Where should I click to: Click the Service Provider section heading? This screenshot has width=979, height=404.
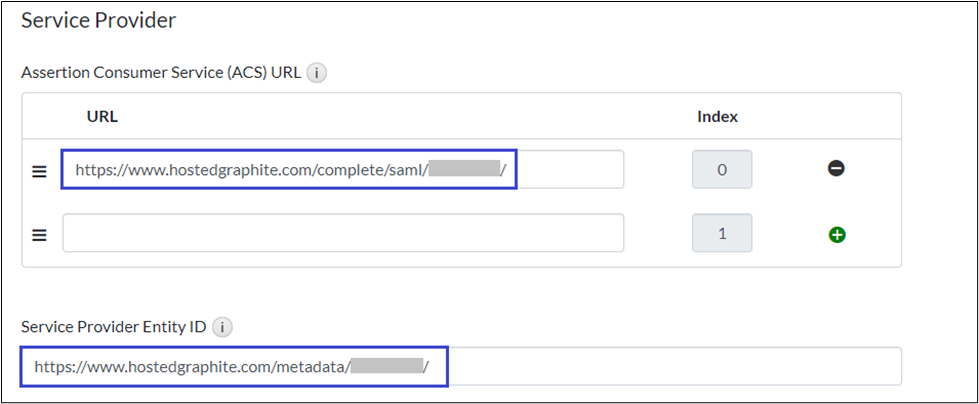click(x=98, y=19)
